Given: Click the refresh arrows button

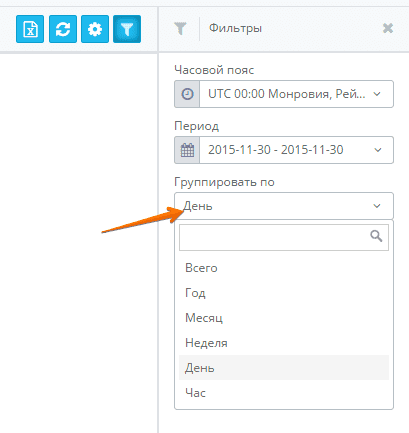Looking at the screenshot, I should [63, 29].
